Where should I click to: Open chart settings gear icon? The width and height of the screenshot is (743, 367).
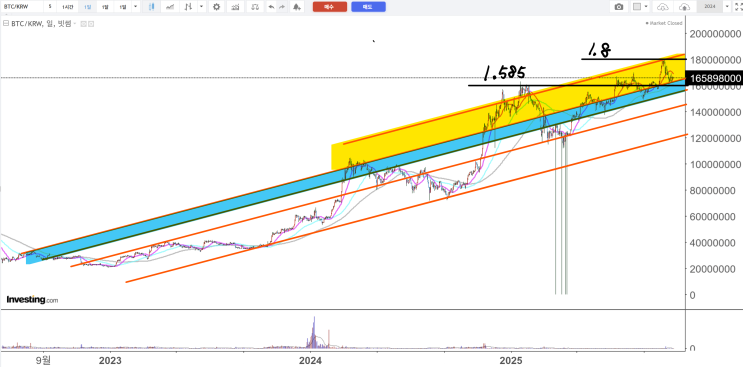(217, 7)
